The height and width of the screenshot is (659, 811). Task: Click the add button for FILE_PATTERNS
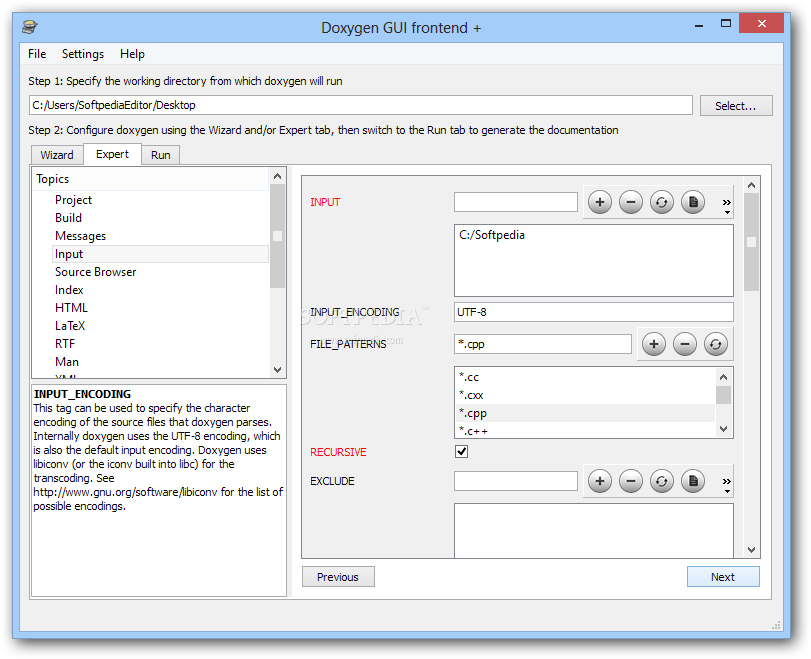pyautogui.click(x=654, y=344)
